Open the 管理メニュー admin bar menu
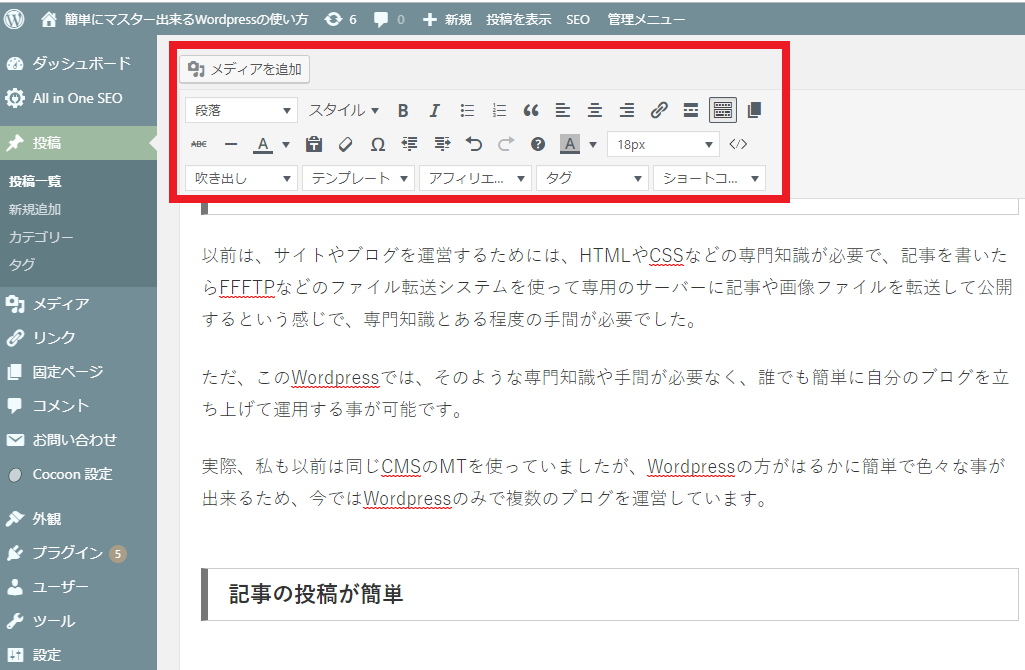Screen dimensions: 1025x670 (646, 20)
